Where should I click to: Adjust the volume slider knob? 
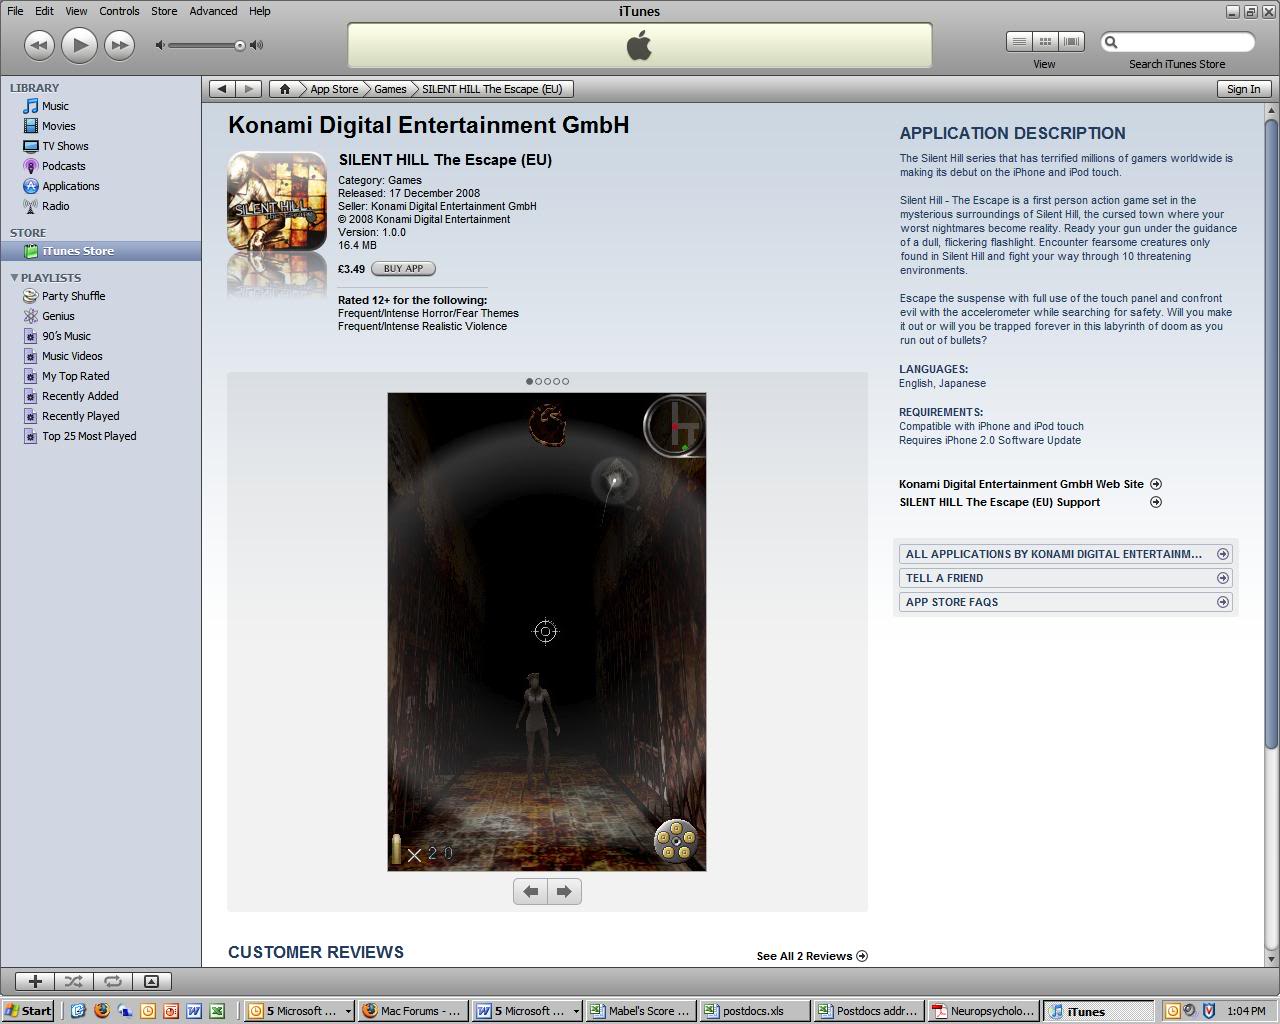click(240, 45)
